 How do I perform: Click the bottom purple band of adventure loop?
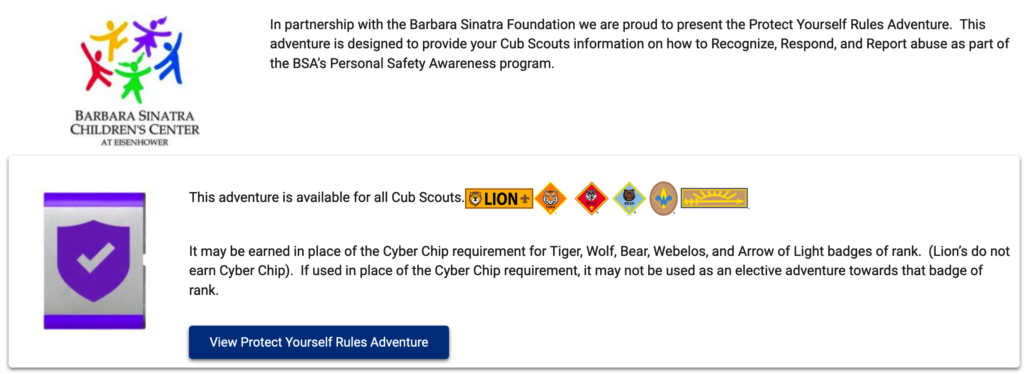coord(94,320)
